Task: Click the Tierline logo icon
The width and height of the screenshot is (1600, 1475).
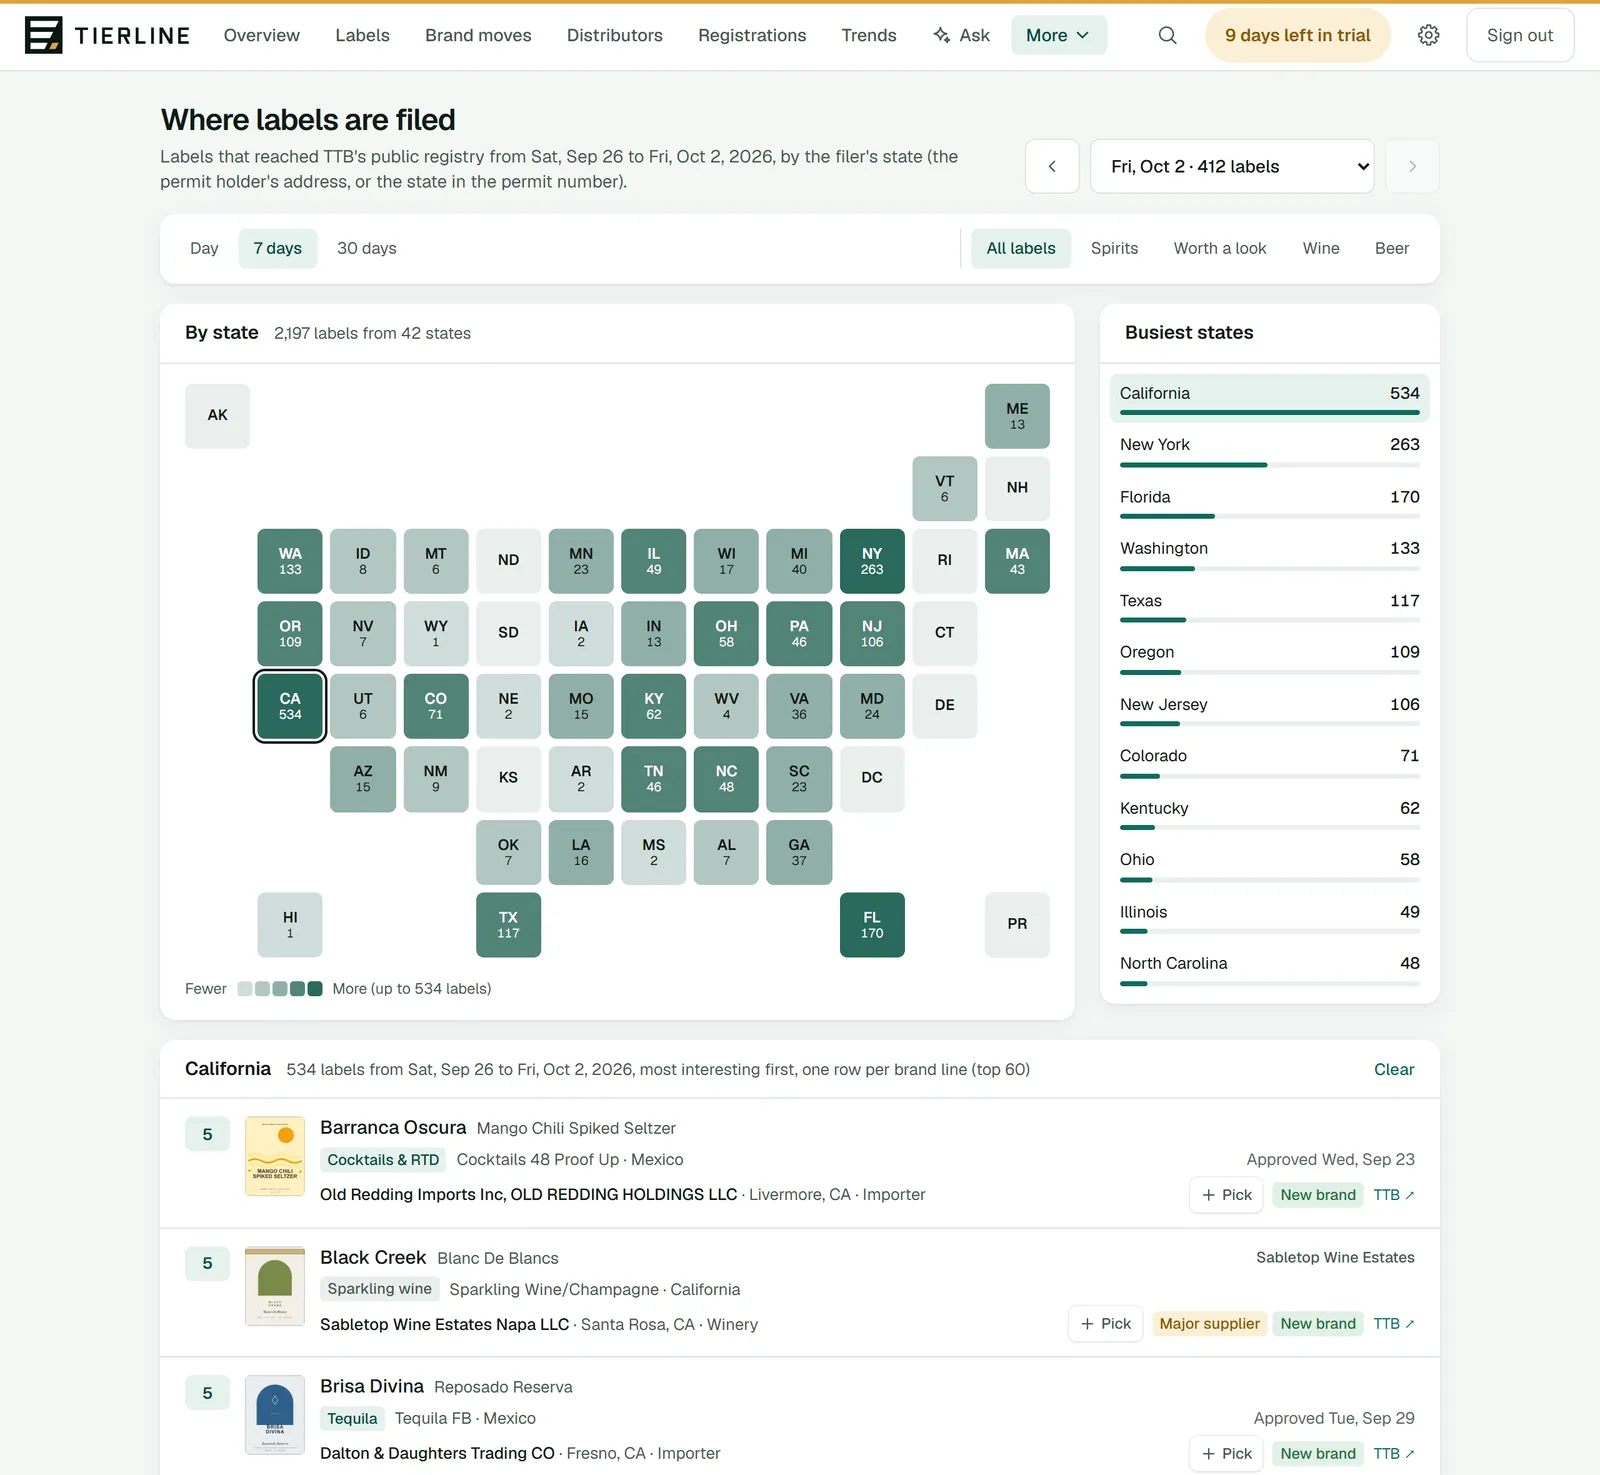Action: click(x=44, y=35)
